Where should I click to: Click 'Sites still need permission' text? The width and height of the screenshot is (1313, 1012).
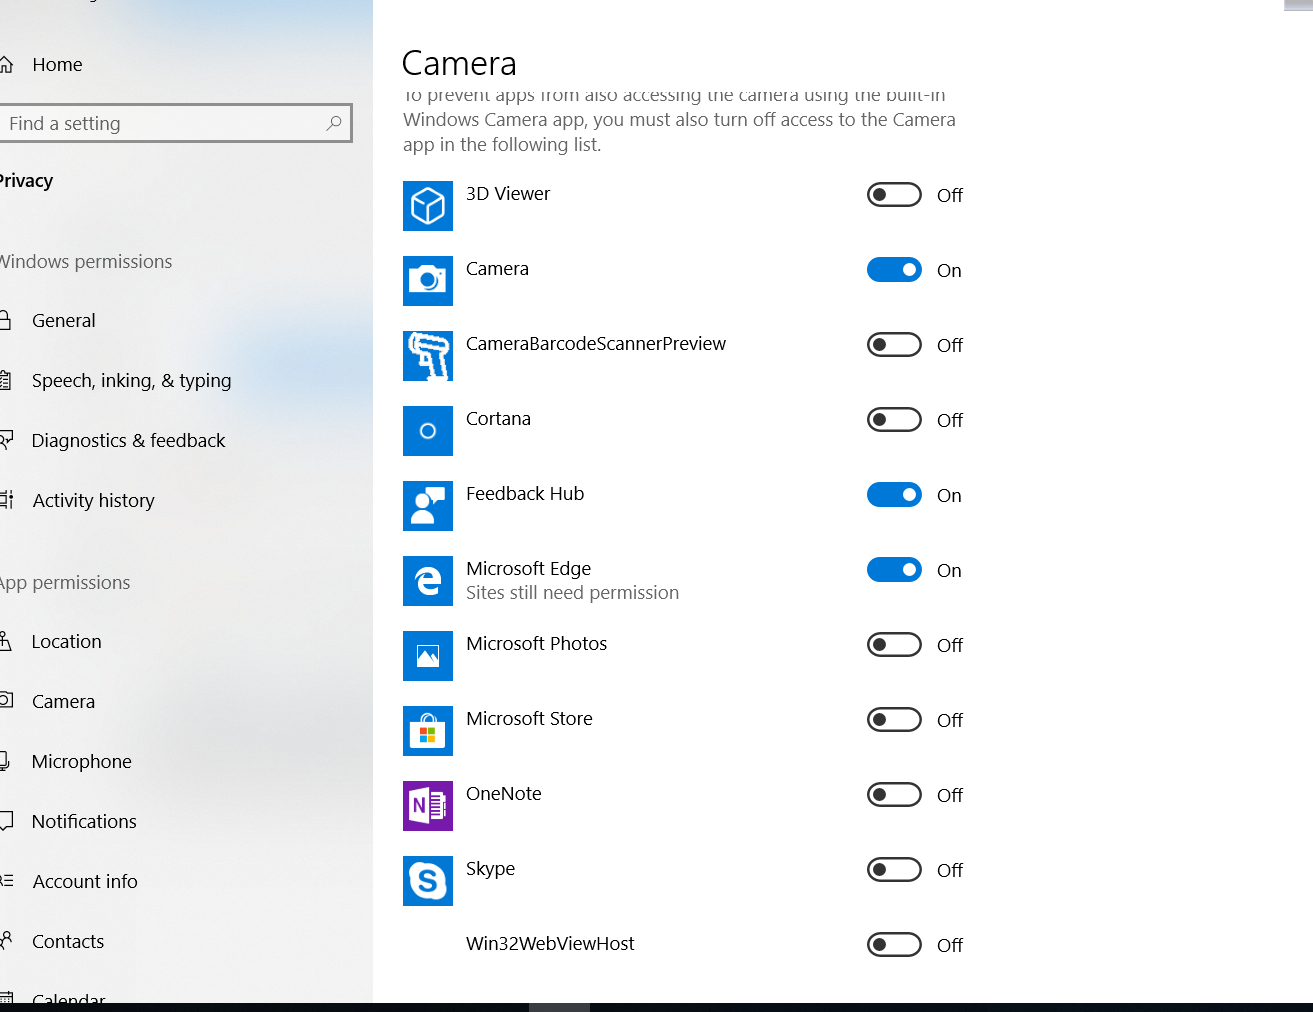click(x=572, y=593)
